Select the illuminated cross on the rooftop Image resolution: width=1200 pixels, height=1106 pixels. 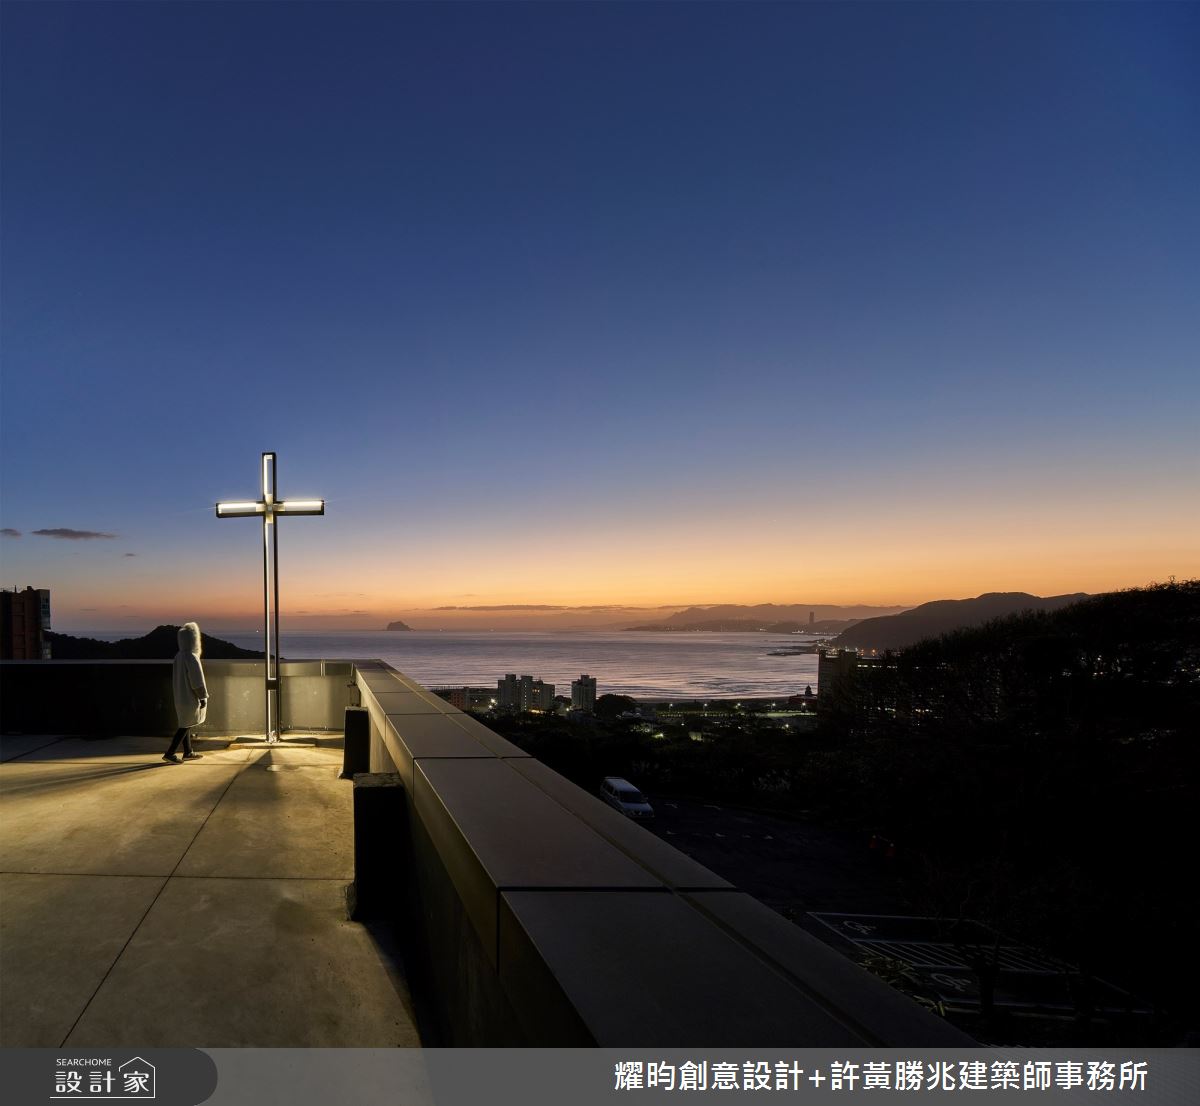269,507
